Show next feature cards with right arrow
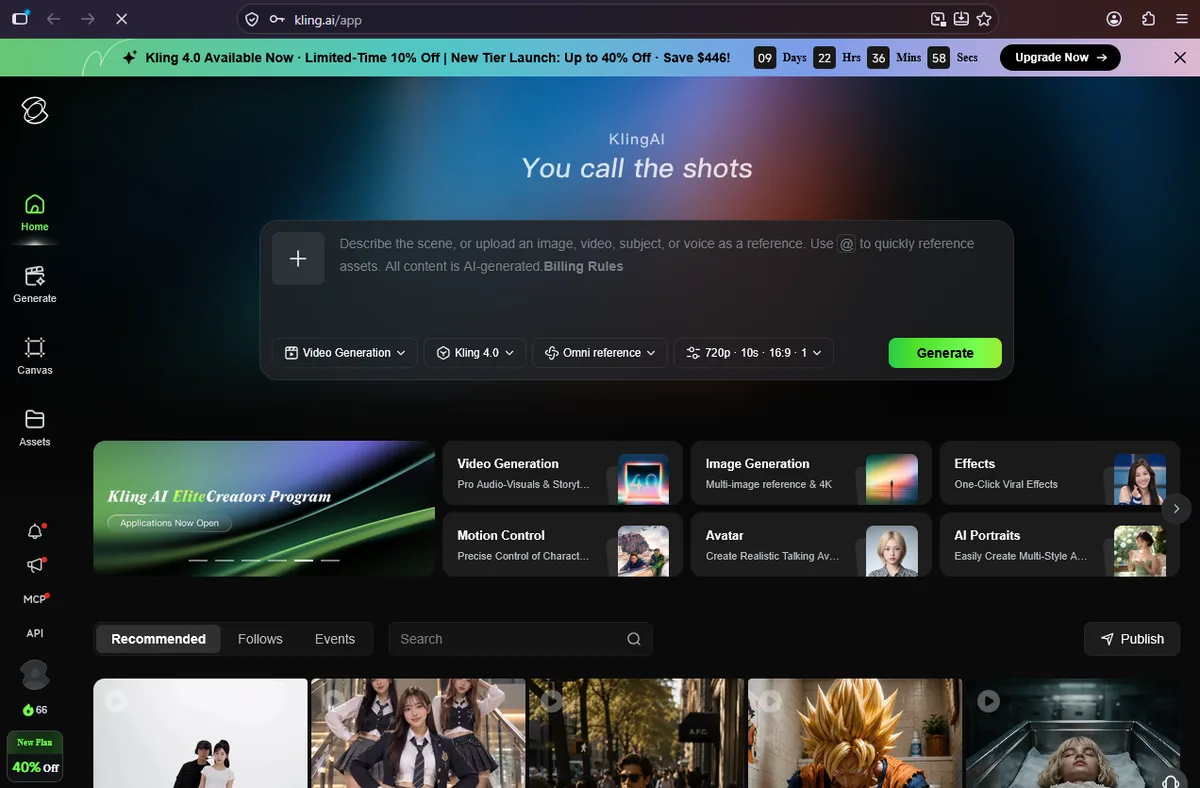 1176,508
